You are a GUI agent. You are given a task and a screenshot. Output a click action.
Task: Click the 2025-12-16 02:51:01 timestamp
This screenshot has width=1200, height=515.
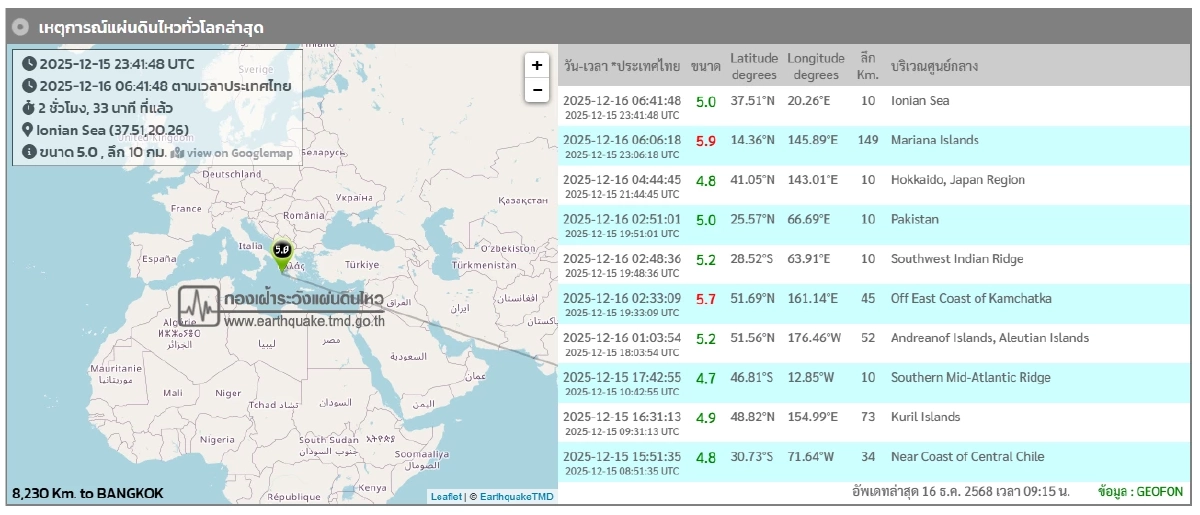622,219
